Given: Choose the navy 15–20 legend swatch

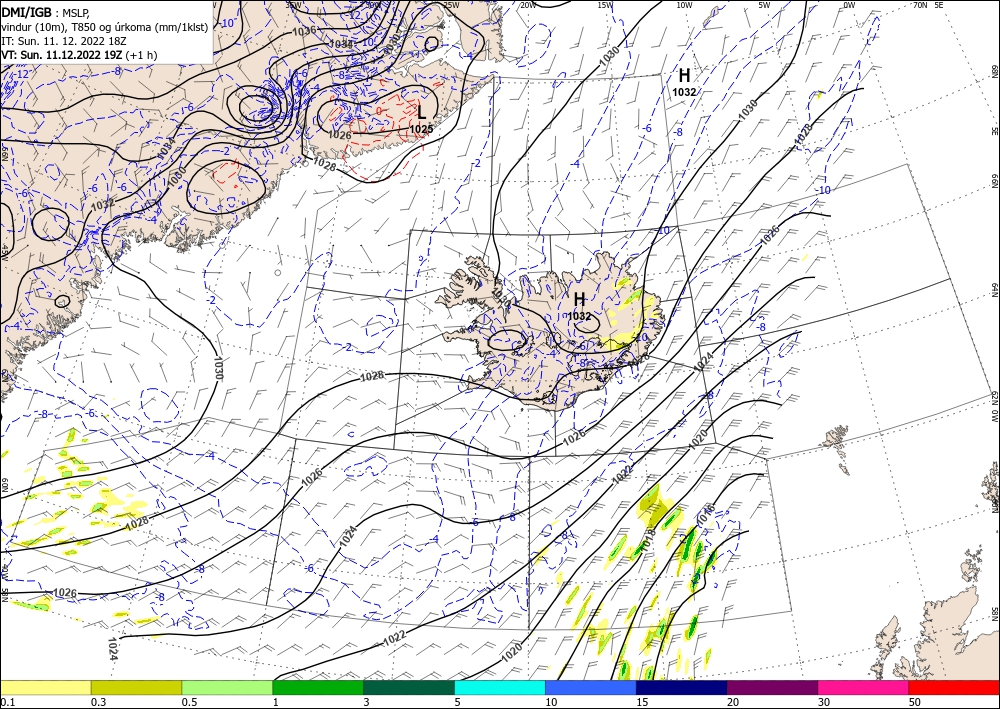Looking at the screenshot, I should (x=682, y=687).
